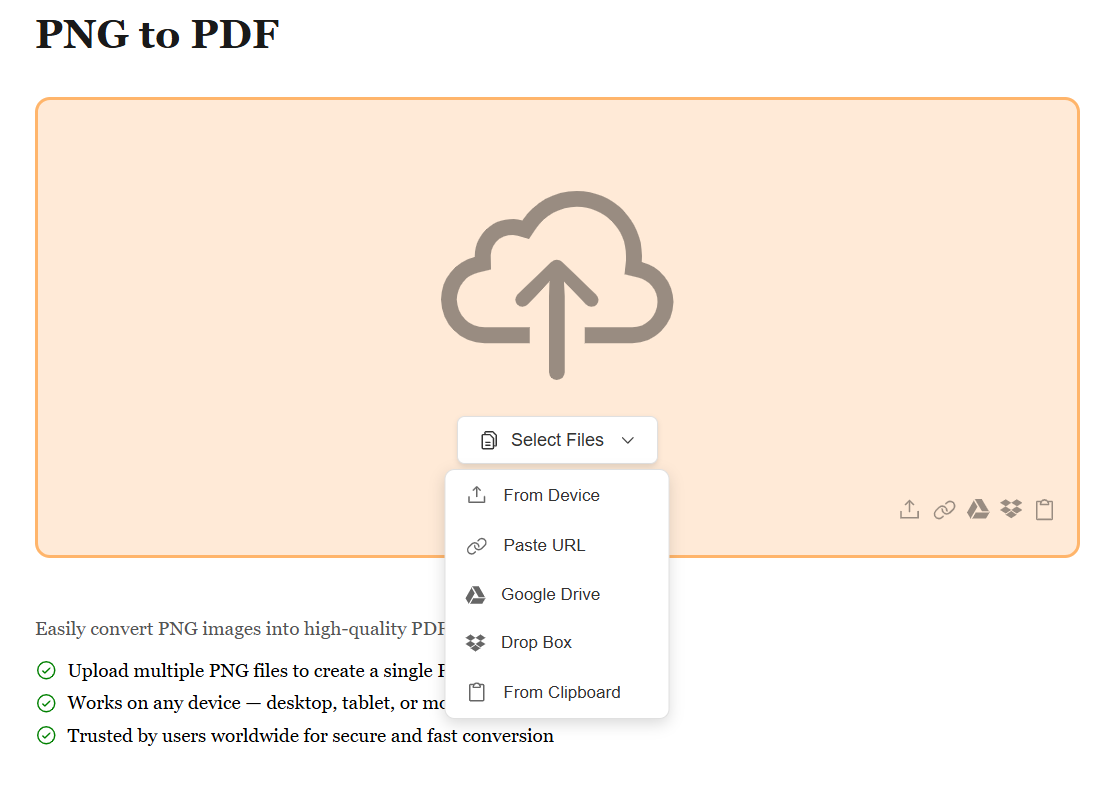The width and height of the screenshot is (1110, 786).
Task: Click the documents icon inside Select Files button
Action: (489, 440)
